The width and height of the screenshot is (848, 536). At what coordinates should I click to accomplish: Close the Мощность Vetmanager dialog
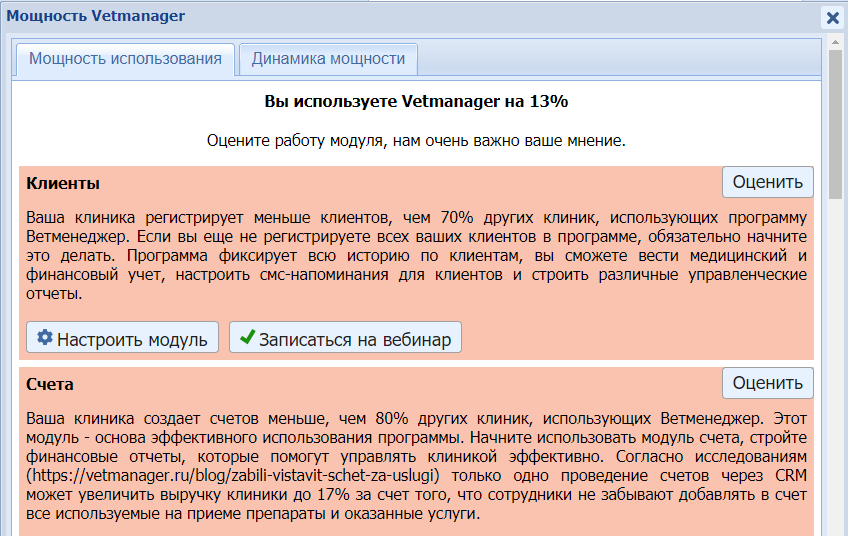(833, 18)
